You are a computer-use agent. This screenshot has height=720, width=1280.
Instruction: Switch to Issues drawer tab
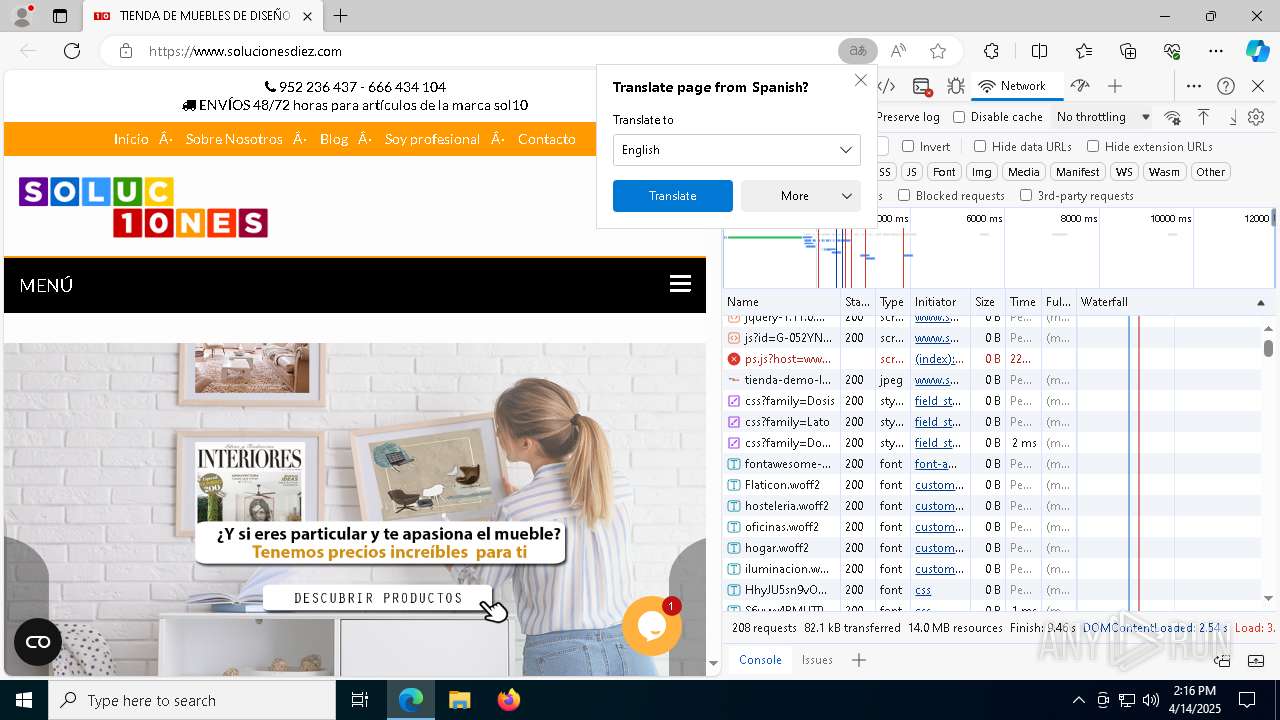point(817,660)
